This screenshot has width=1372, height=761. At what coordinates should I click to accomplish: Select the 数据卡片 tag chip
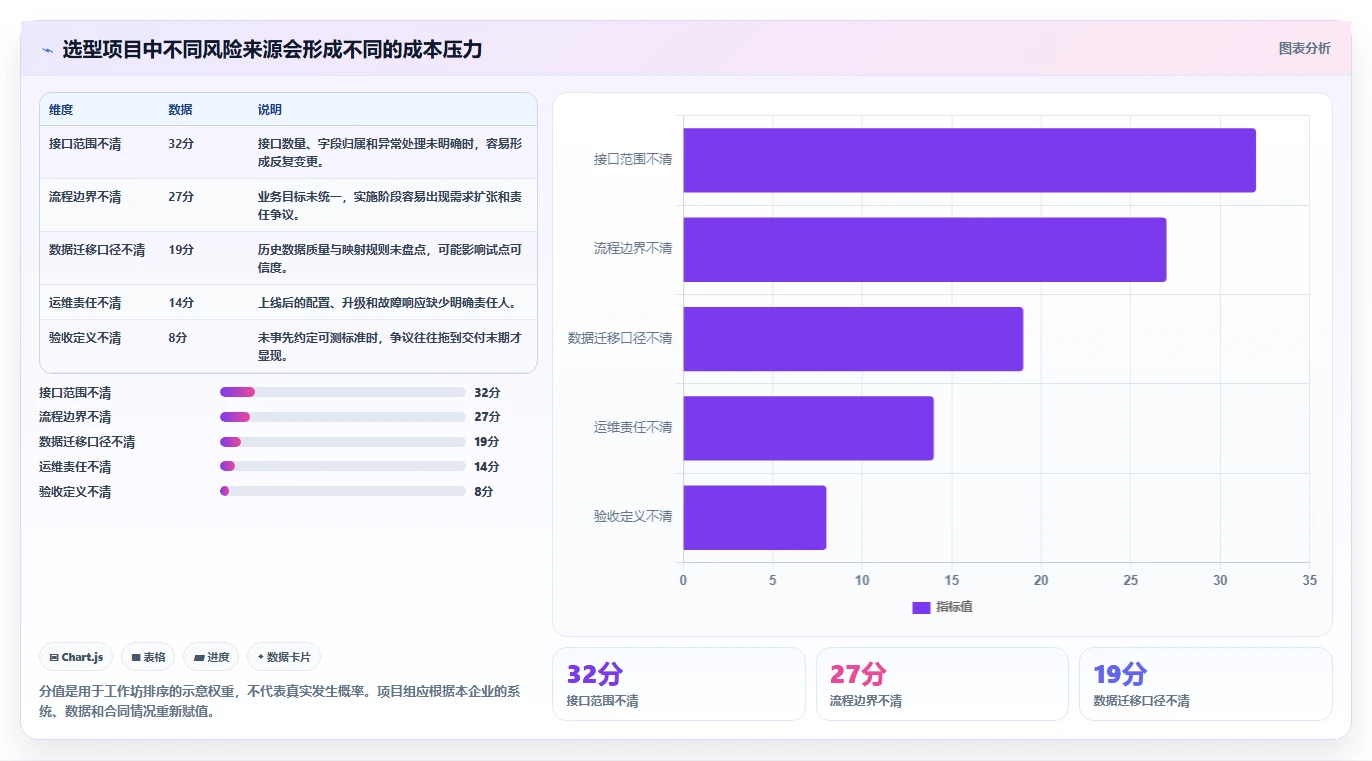coord(284,657)
